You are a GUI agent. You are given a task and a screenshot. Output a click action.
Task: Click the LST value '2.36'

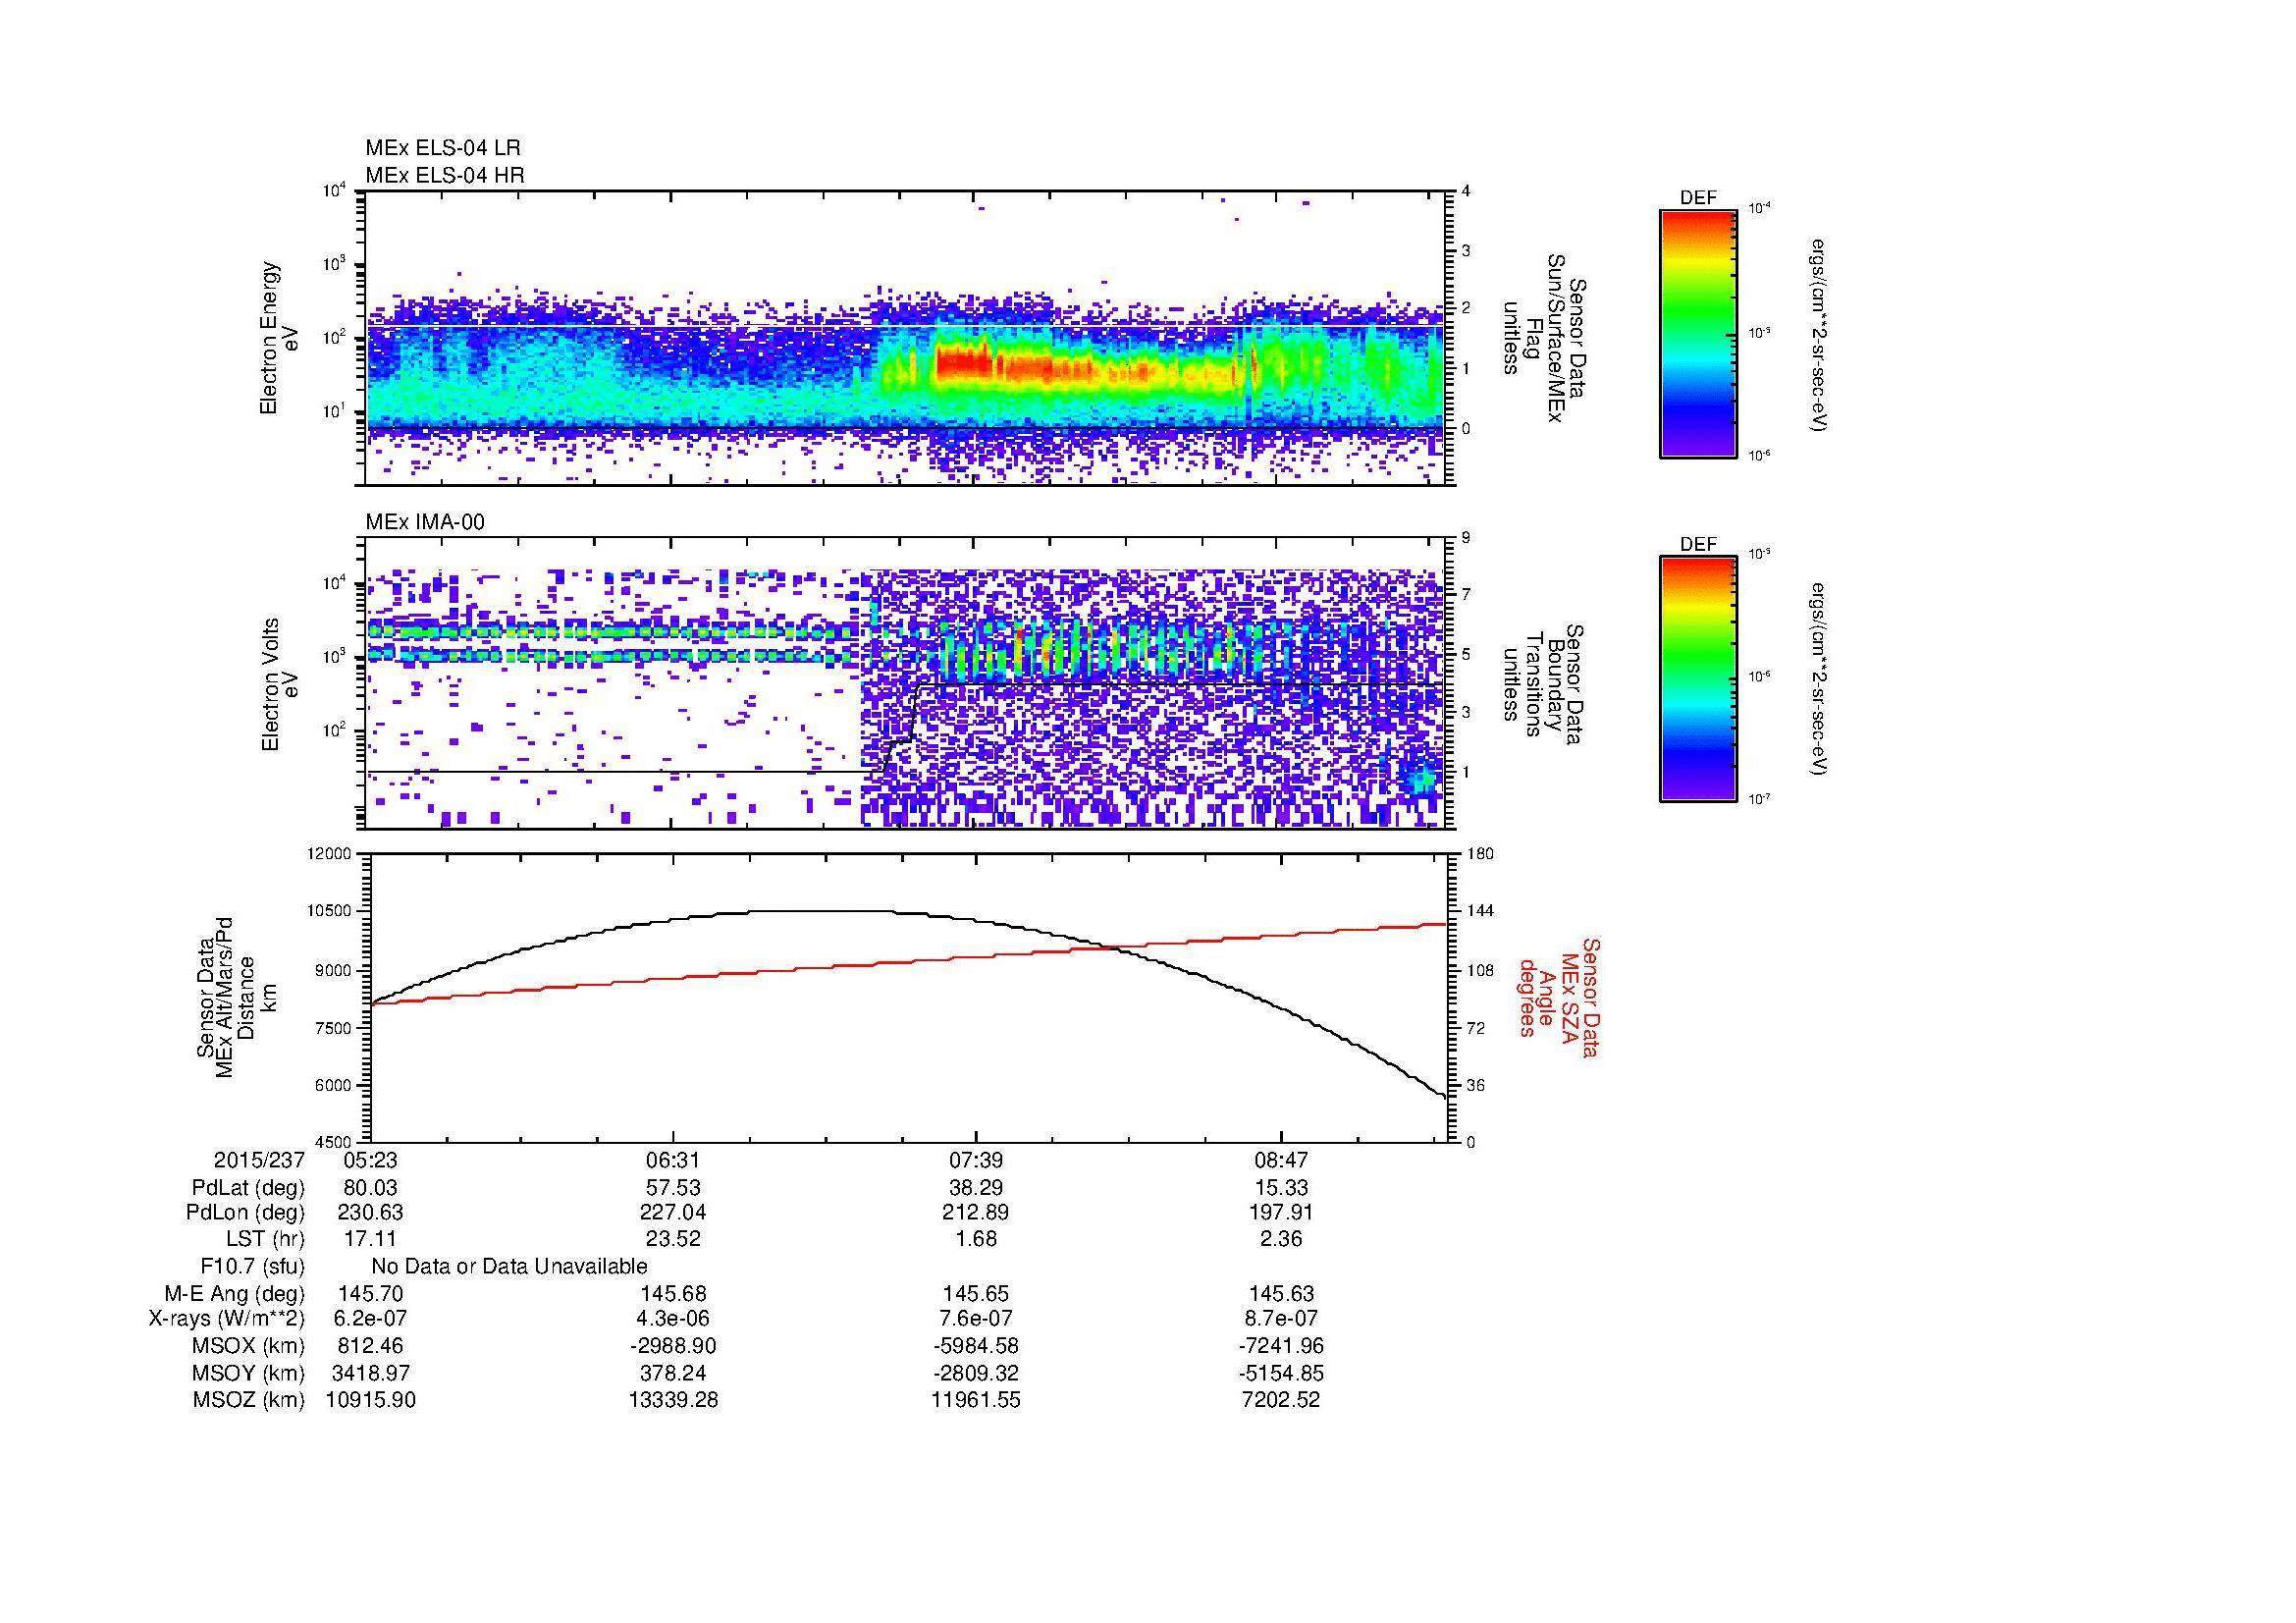click(x=1281, y=1239)
